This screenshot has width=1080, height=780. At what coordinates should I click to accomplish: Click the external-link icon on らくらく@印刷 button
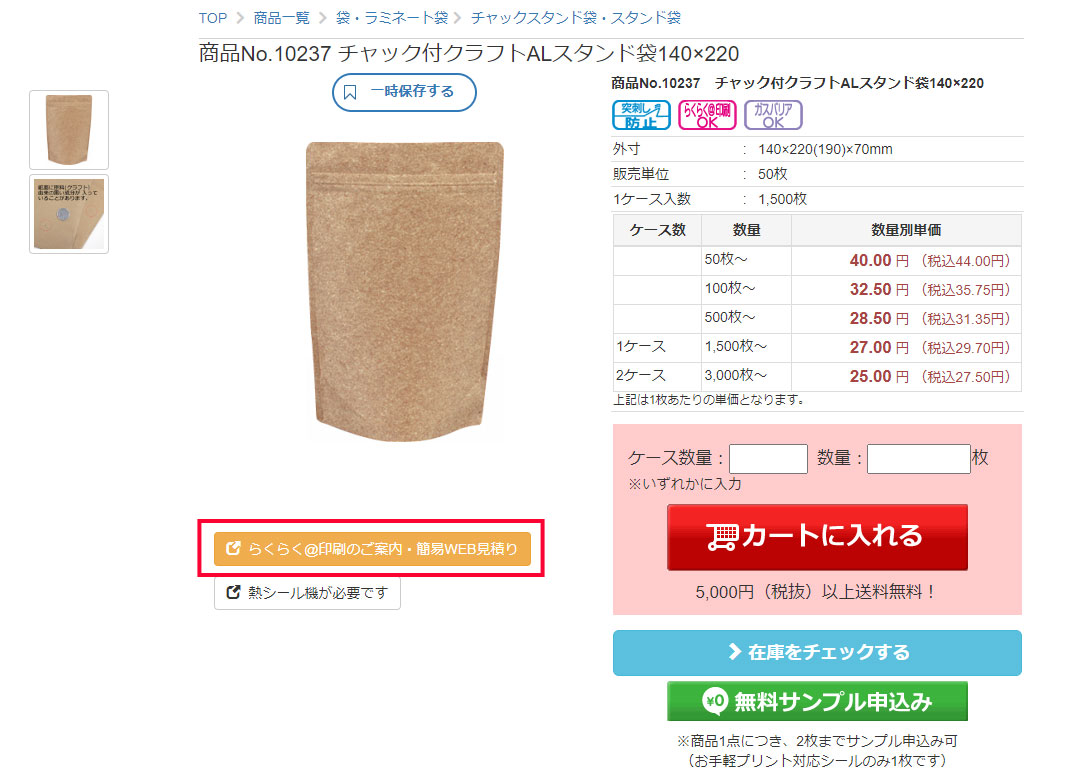click(233, 548)
